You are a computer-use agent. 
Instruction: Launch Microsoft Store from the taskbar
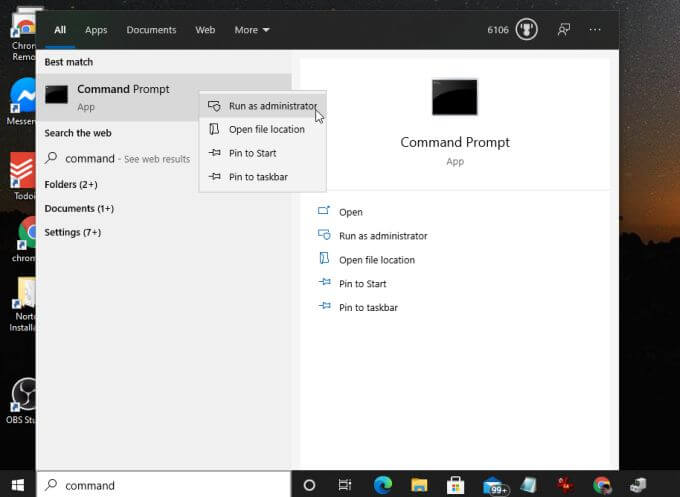pyautogui.click(x=457, y=485)
